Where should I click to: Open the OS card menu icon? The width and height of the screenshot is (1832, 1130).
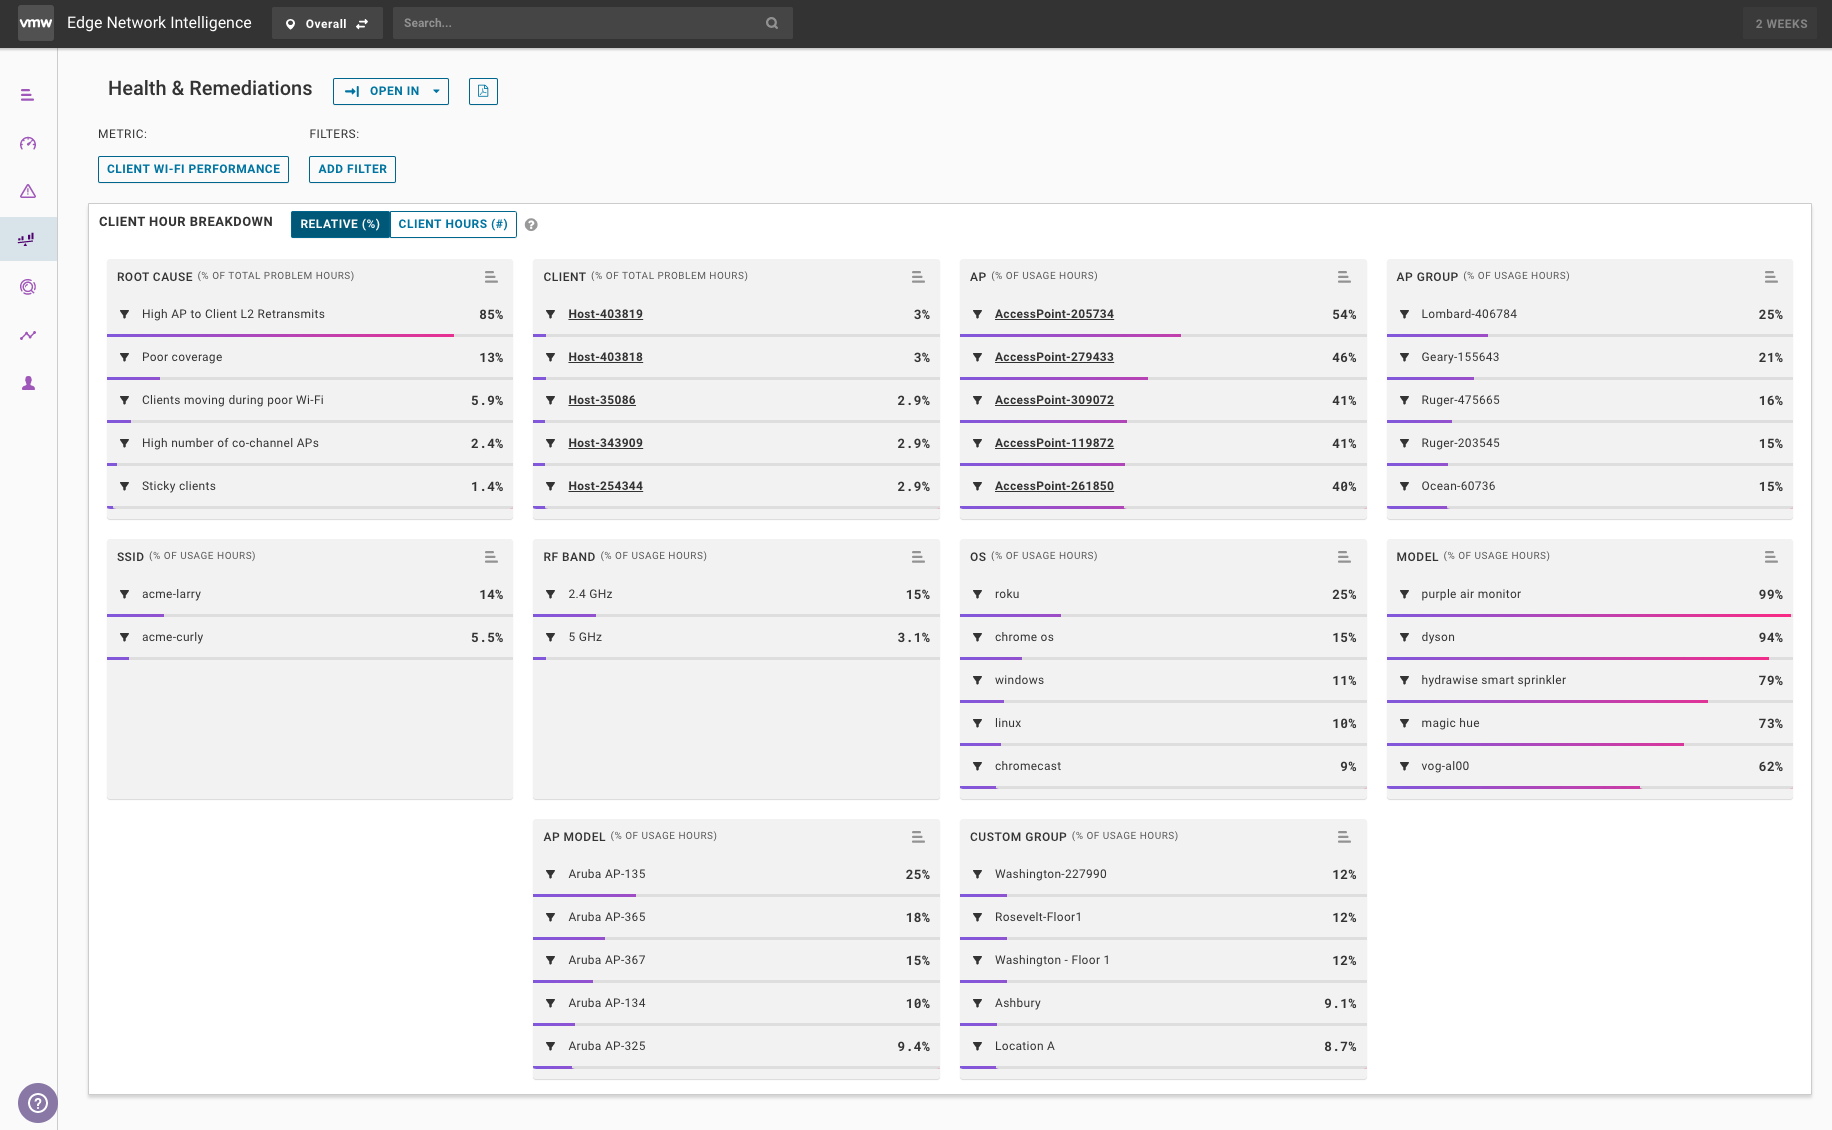pyautogui.click(x=1344, y=557)
